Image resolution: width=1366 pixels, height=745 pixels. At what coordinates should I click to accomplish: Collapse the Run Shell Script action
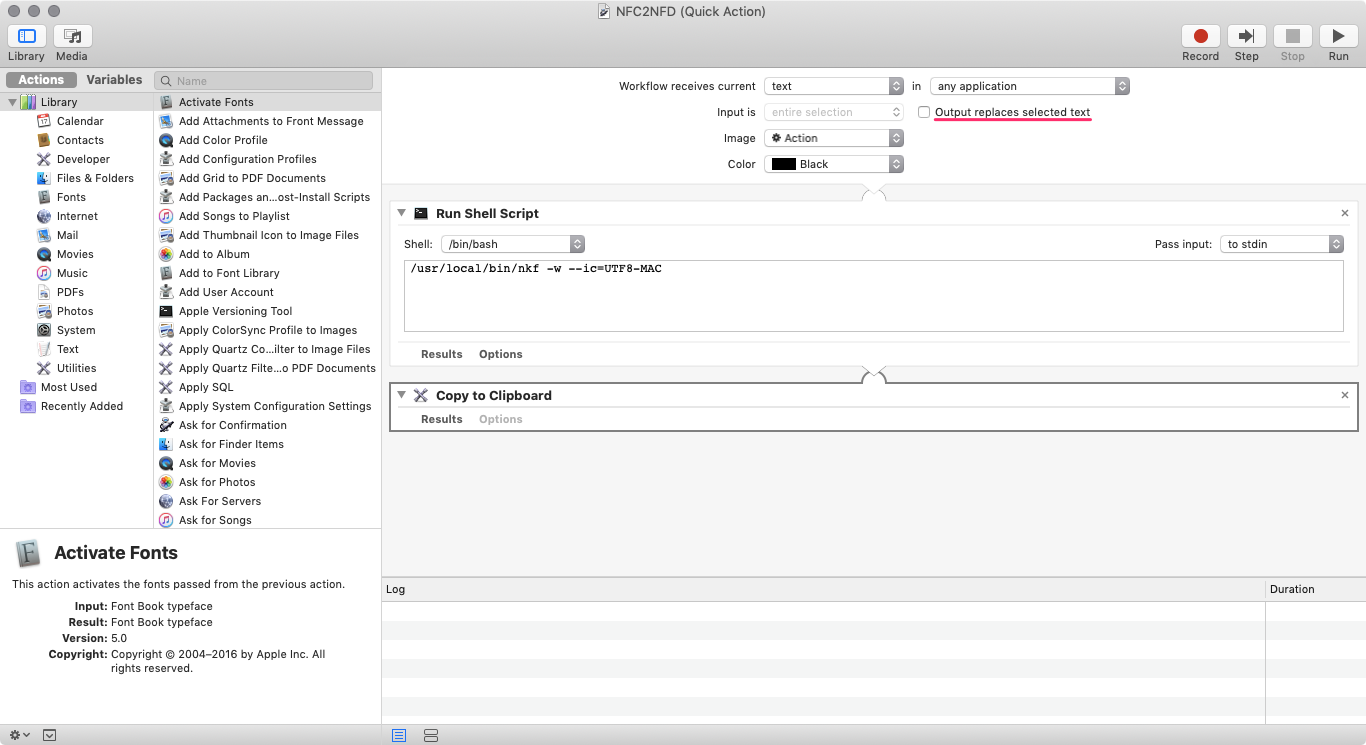(402, 213)
